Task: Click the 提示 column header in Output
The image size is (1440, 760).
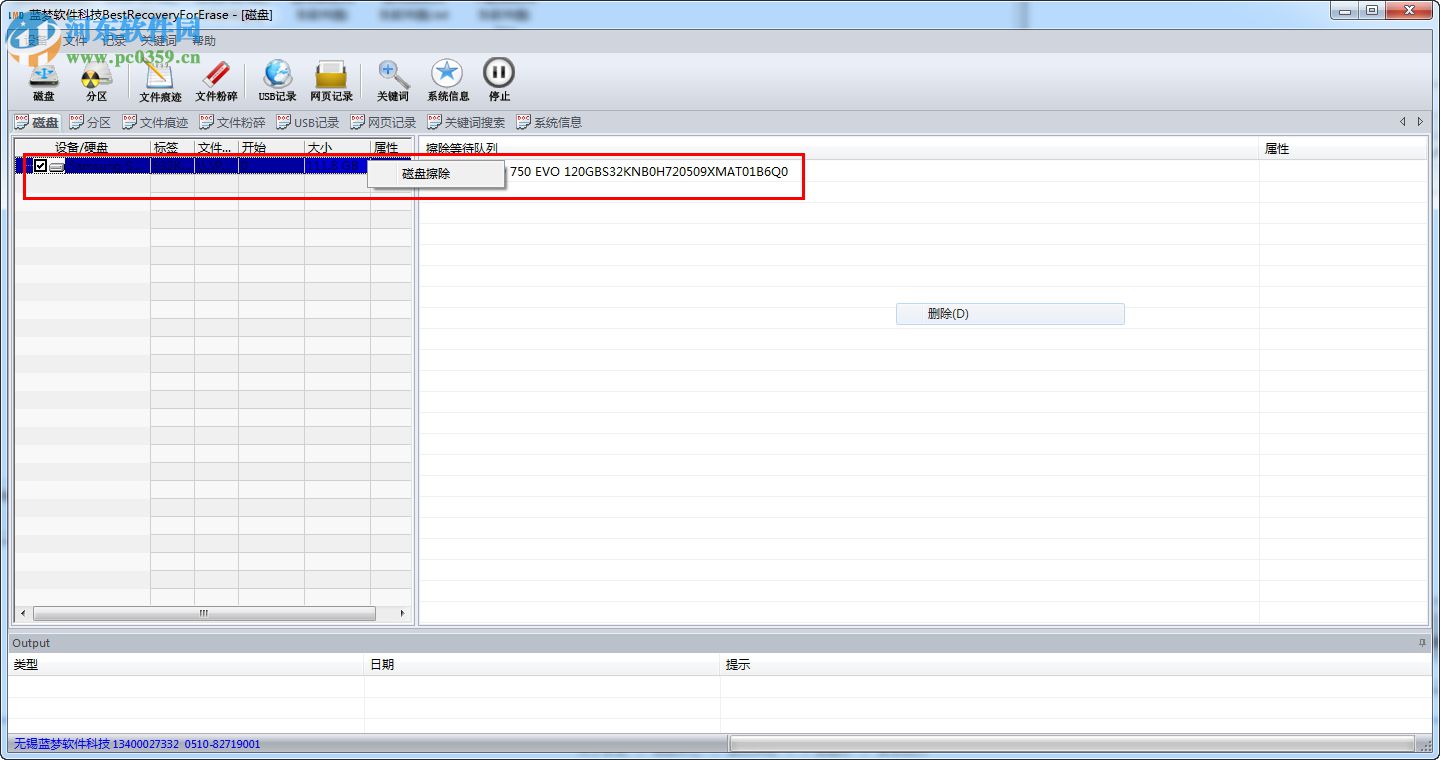Action: [x=1076, y=665]
